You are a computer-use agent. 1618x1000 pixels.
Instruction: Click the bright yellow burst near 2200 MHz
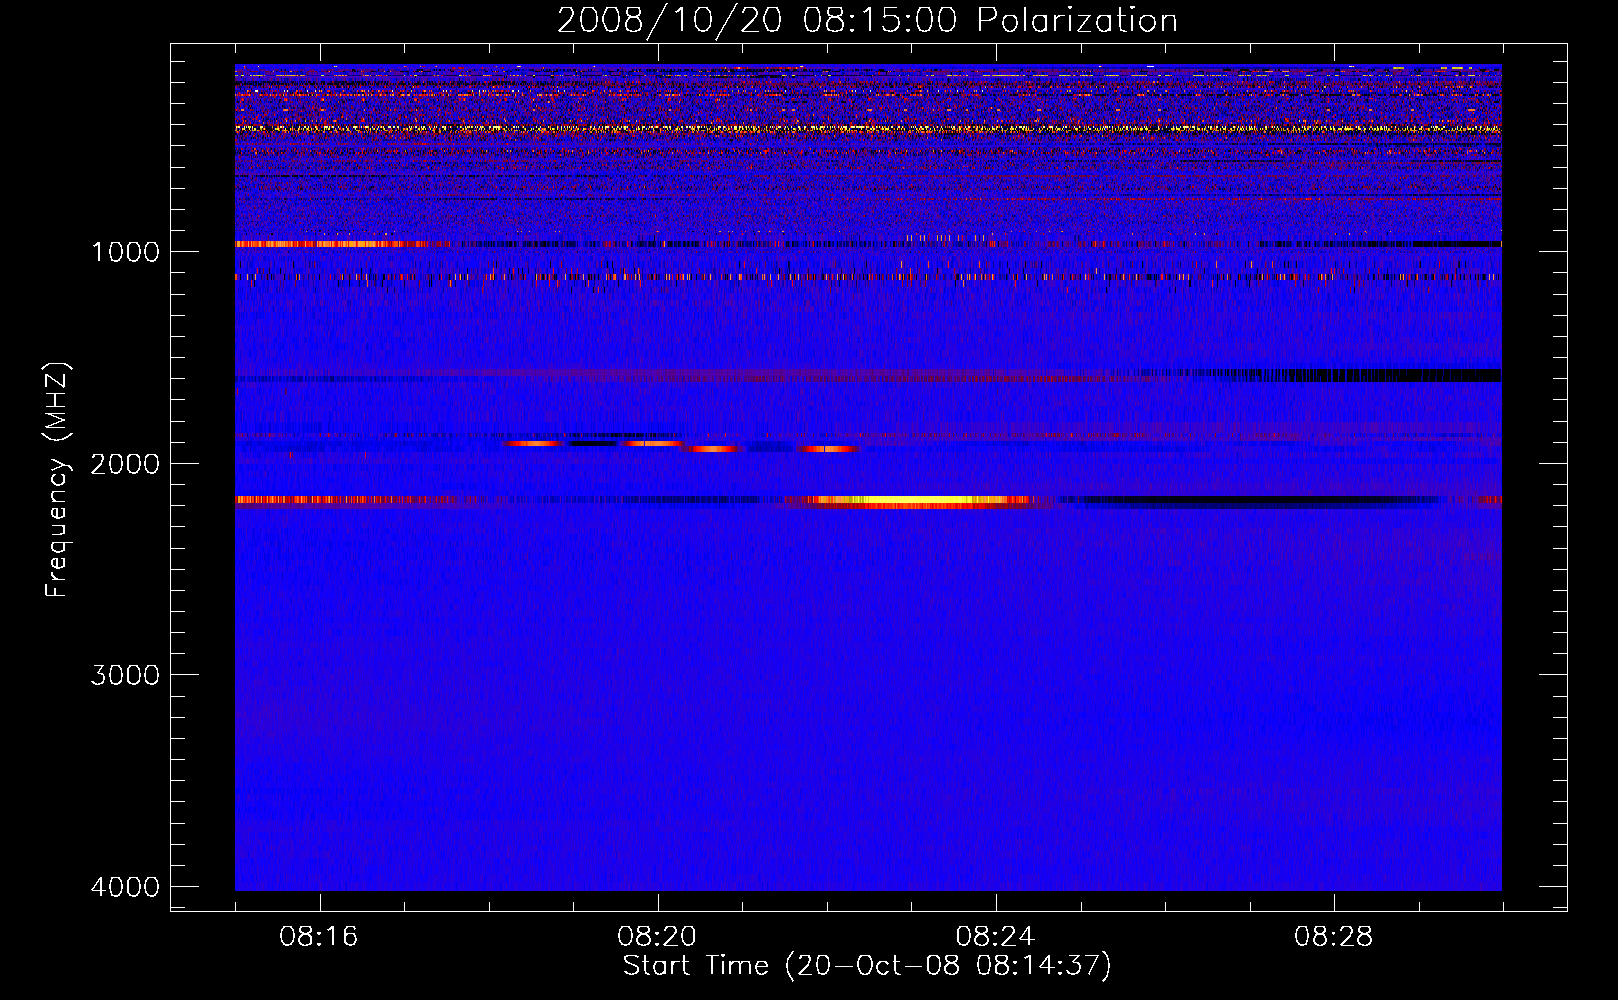pos(920,500)
